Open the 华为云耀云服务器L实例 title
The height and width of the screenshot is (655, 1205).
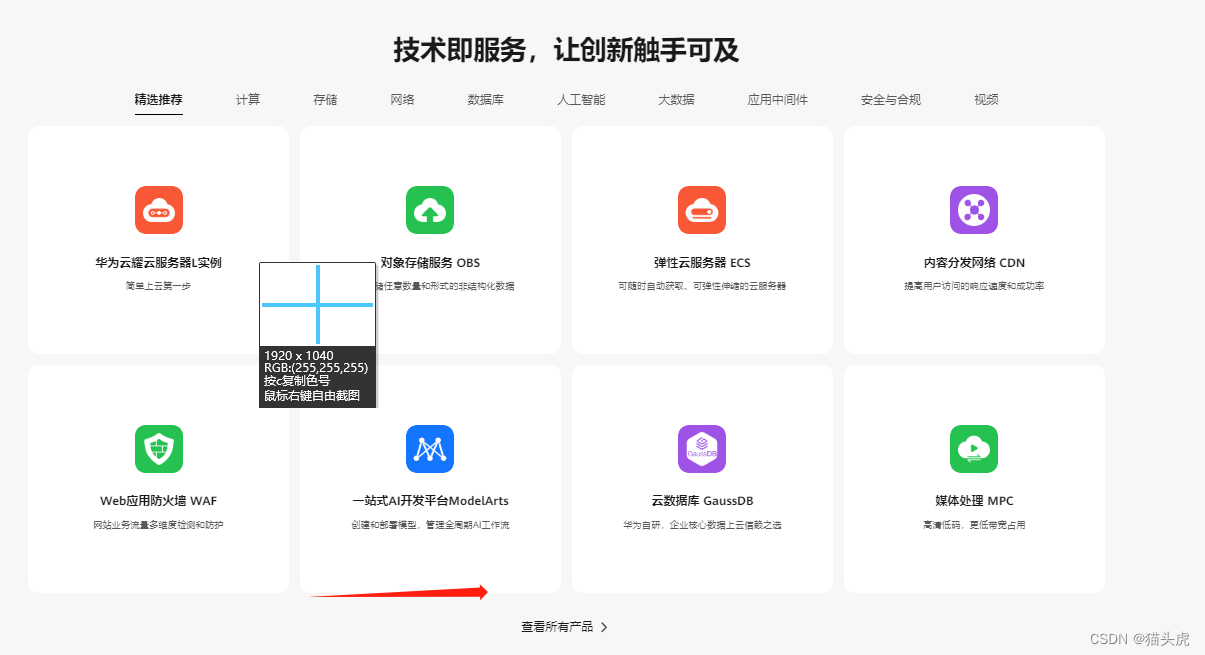point(158,263)
